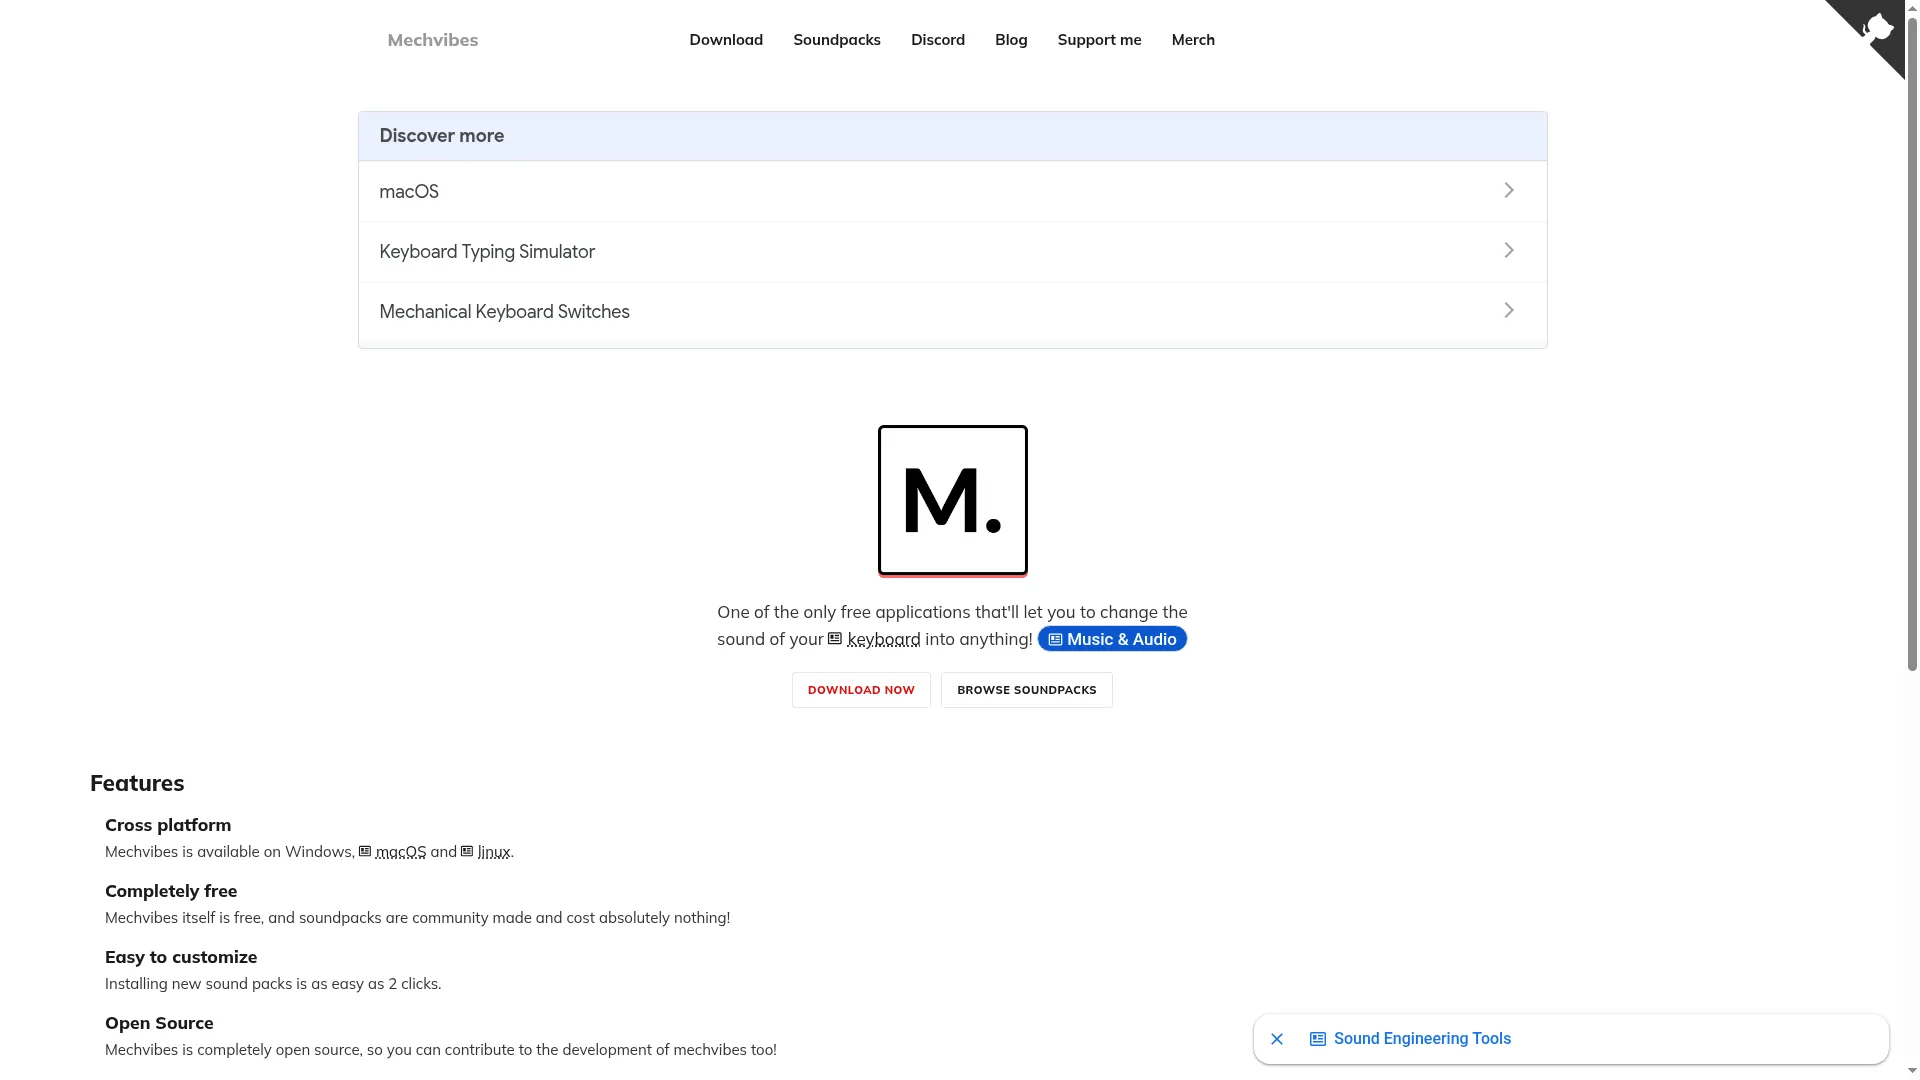Click the Easy to customize heading
The height and width of the screenshot is (1080, 1920).
pyautogui.click(x=181, y=957)
